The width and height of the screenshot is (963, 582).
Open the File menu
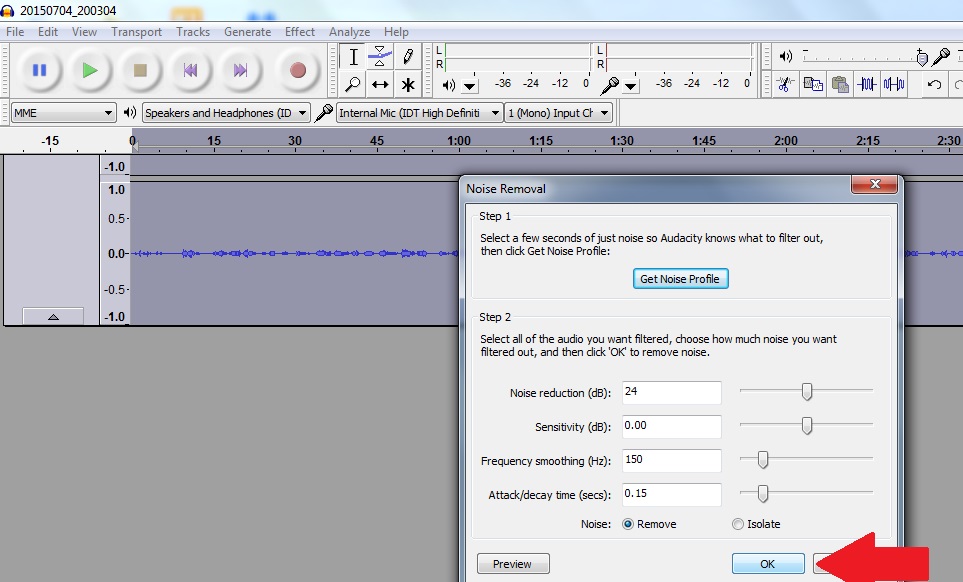15,32
